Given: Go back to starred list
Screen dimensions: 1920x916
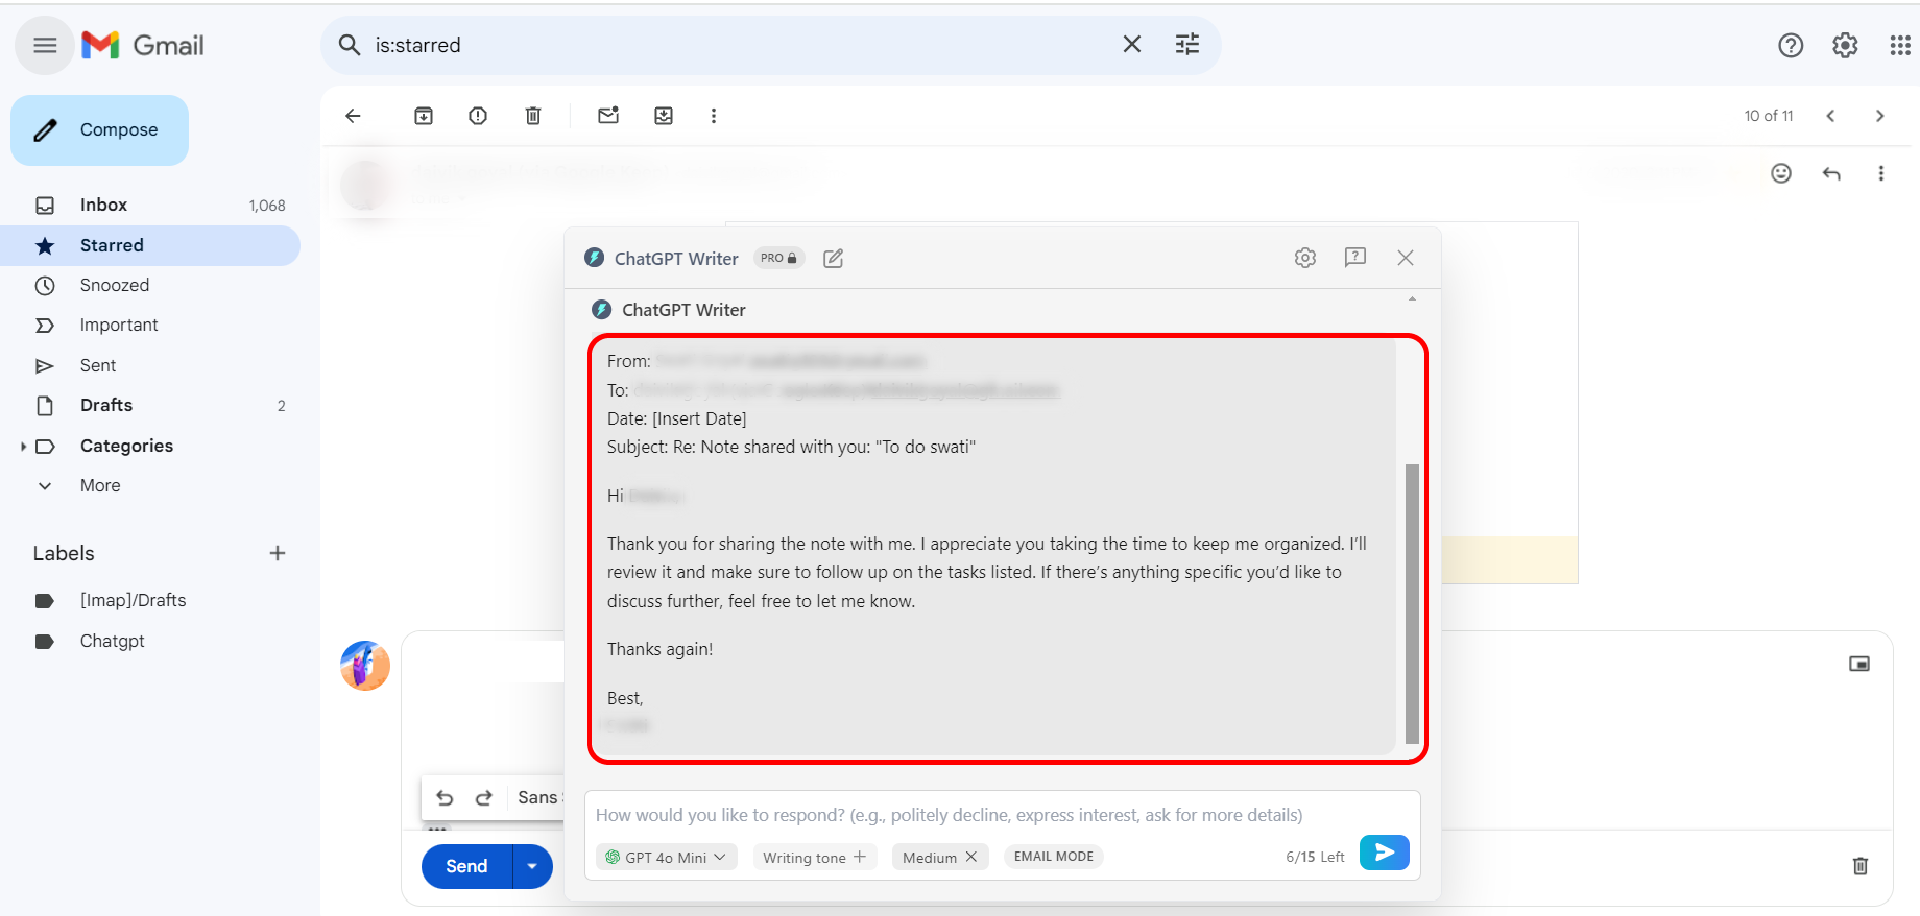Looking at the screenshot, I should (x=353, y=116).
